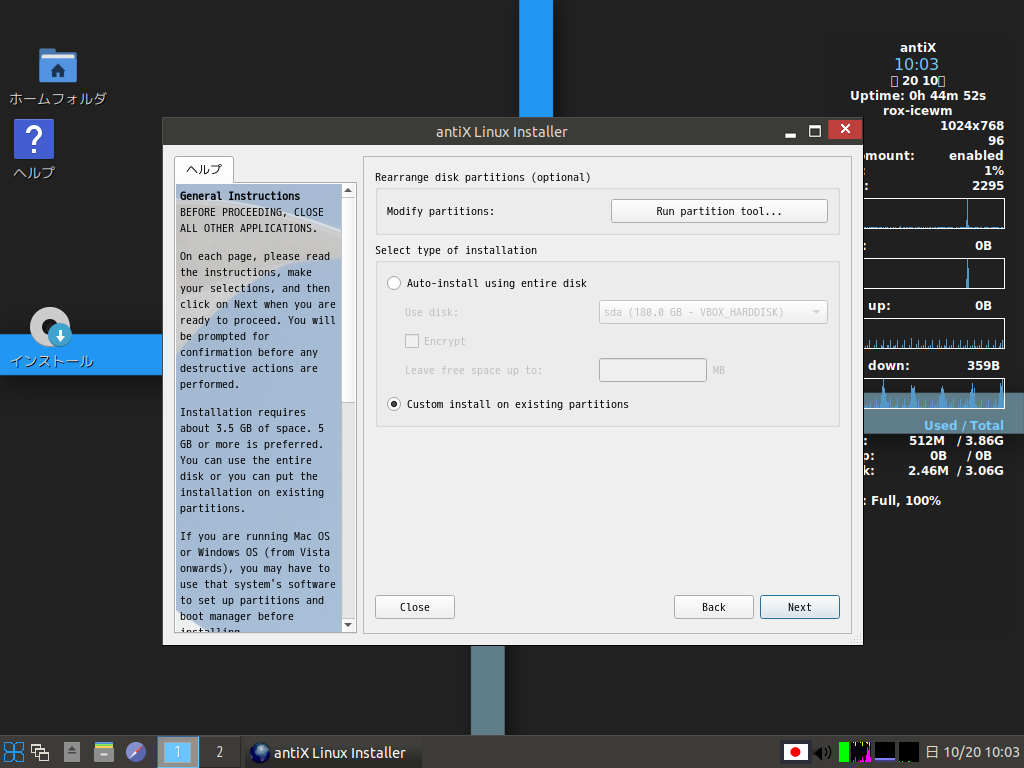The image size is (1024, 768).
Task: Click the CPU usage monitor in tray
Action: tap(861, 752)
